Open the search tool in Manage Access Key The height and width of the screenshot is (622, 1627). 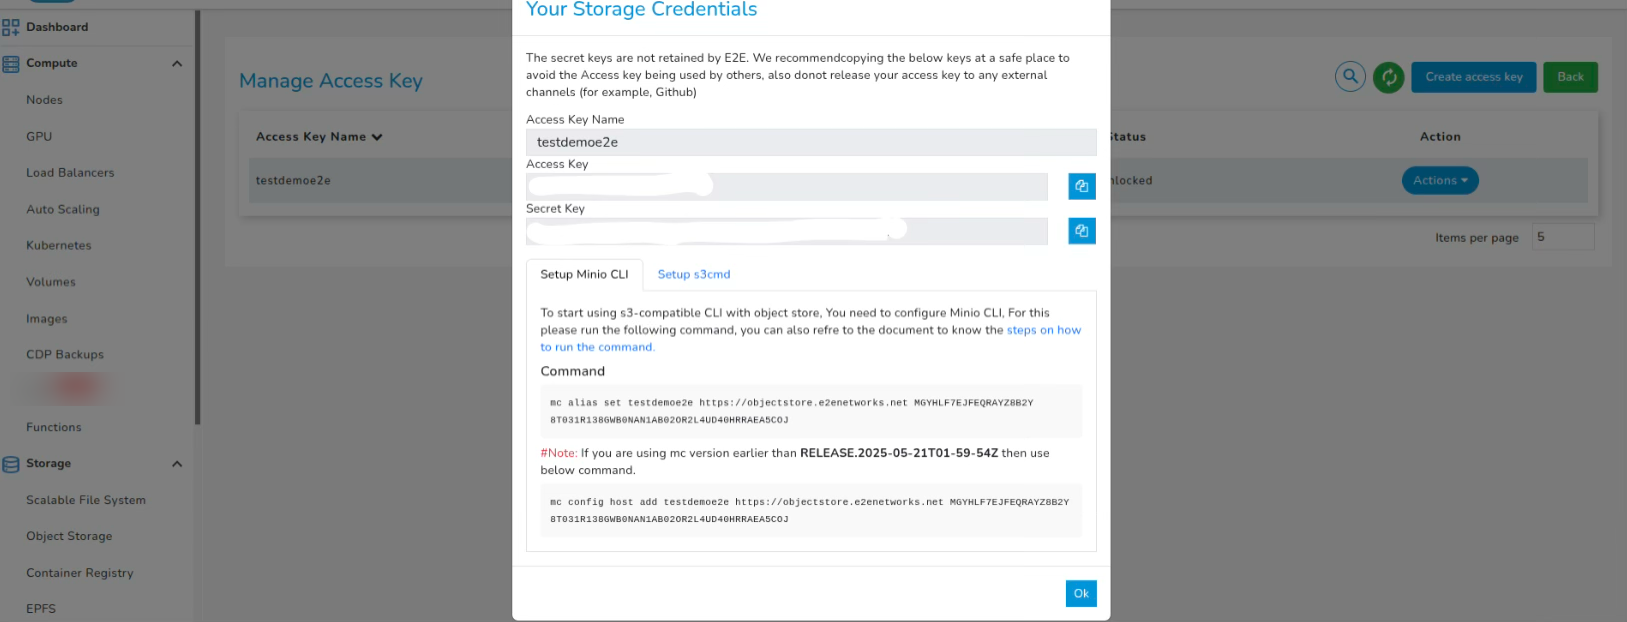pyautogui.click(x=1349, y=76)
